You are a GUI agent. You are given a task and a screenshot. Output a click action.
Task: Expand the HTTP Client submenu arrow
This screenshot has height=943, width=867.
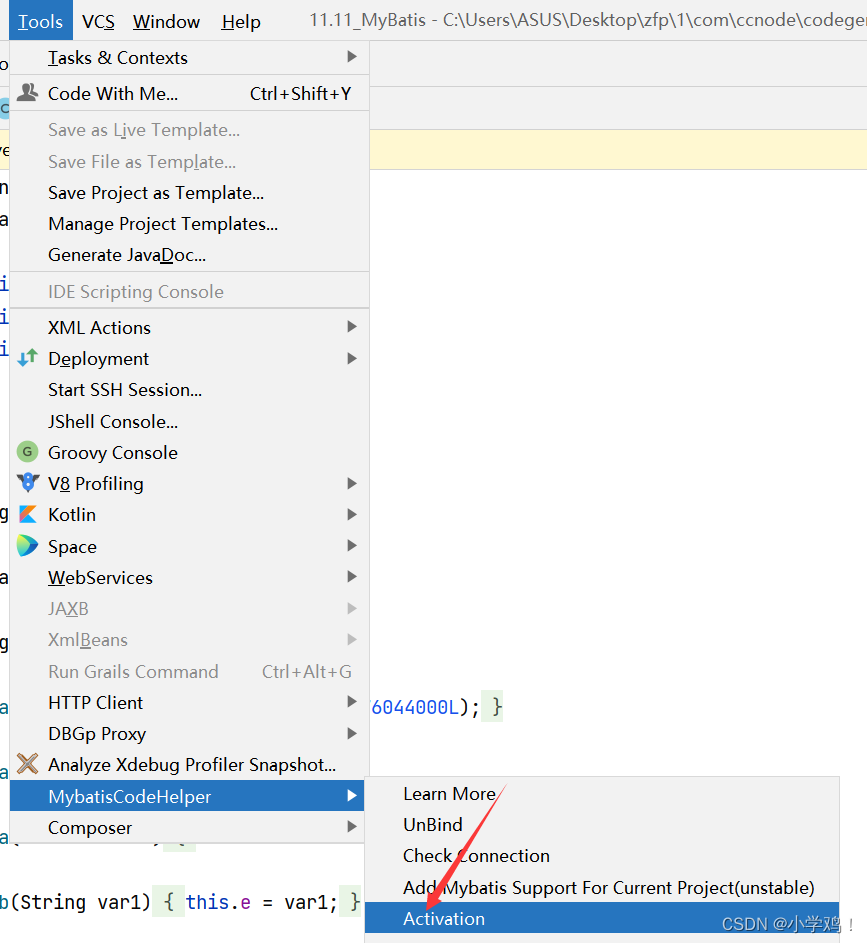(x=352, y=702)
